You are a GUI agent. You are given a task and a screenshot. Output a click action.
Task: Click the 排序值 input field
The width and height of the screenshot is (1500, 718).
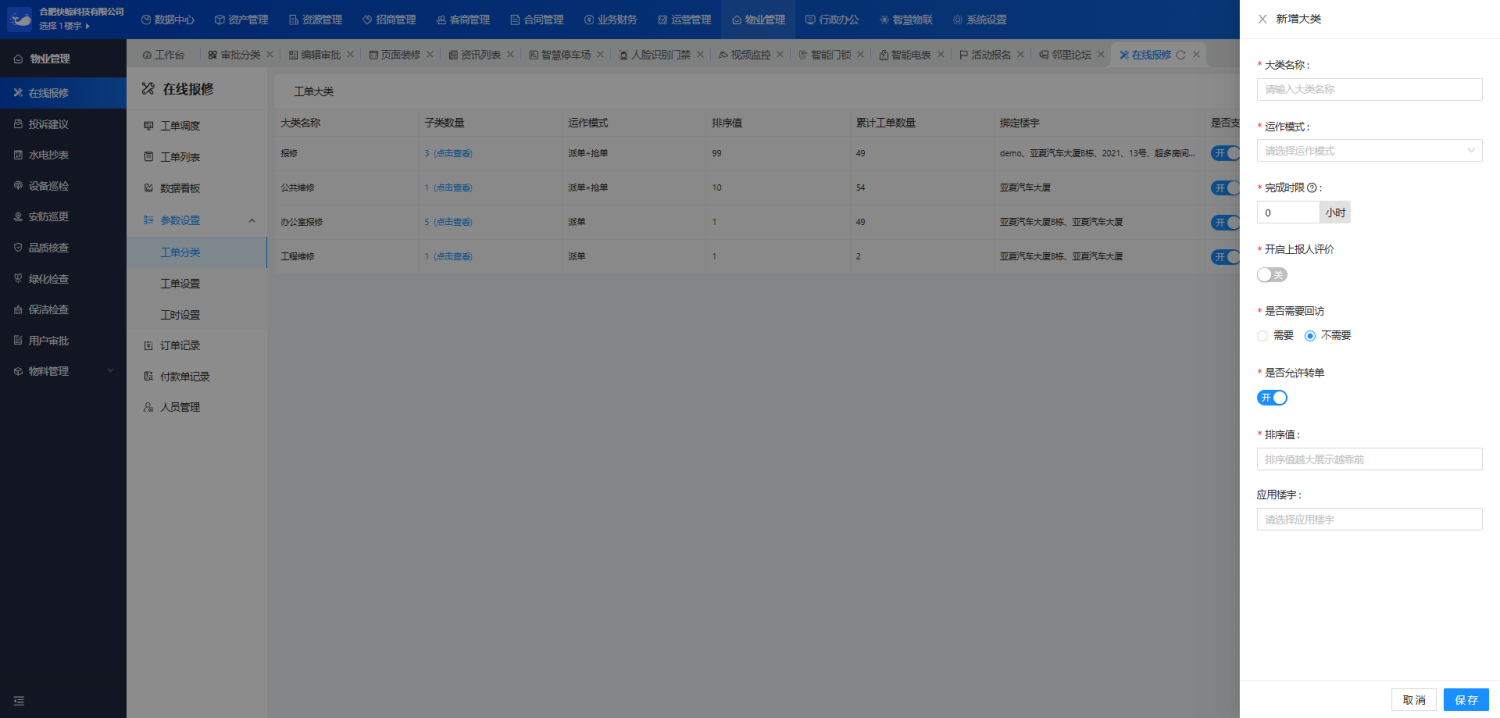(1369, 459)
